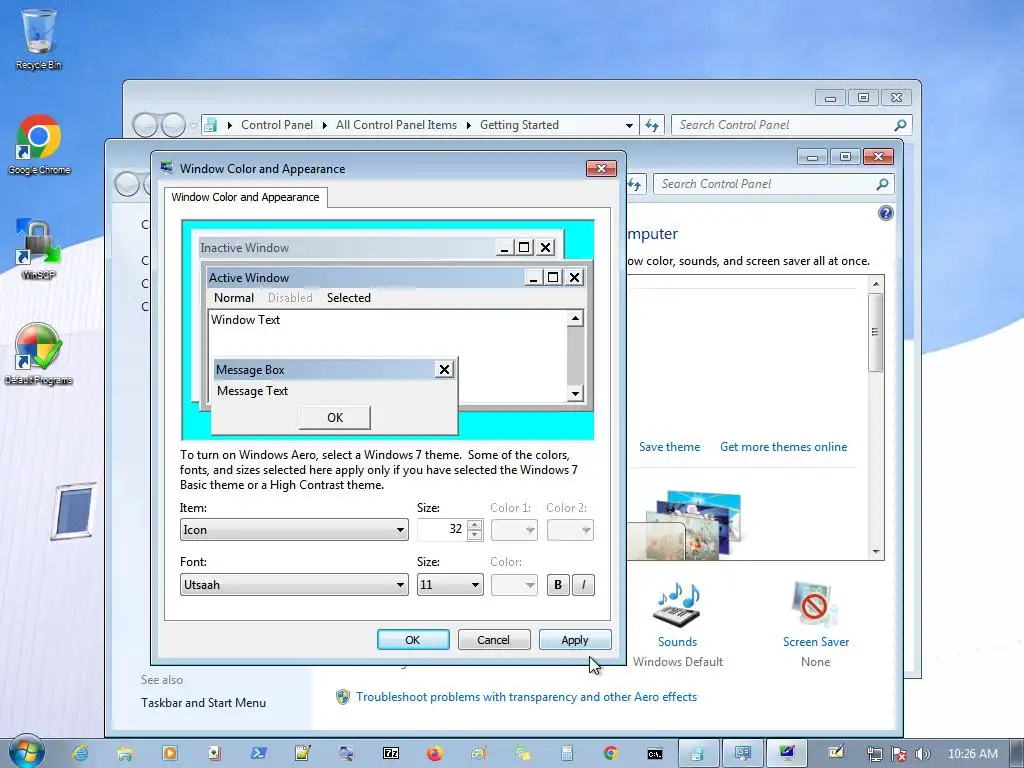This screenshot has height=768, width=1024.
Task: Launch Chrome from the taskbar
Action: point(611,754)
